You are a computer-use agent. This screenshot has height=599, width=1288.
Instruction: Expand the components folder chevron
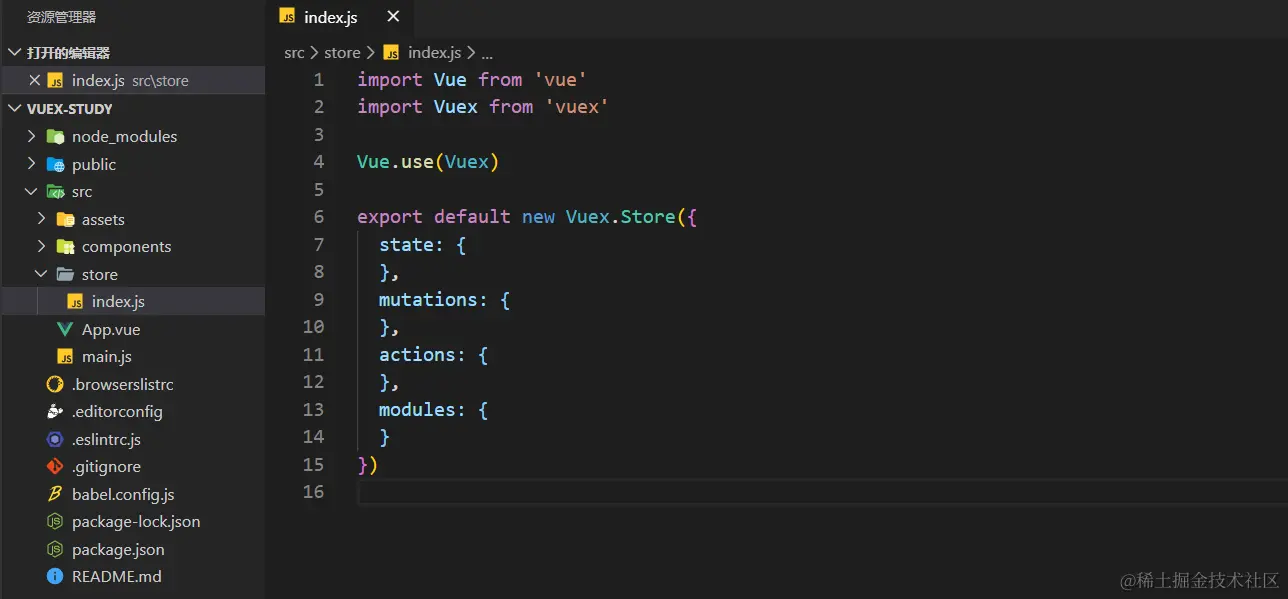(x=41, y=246)
